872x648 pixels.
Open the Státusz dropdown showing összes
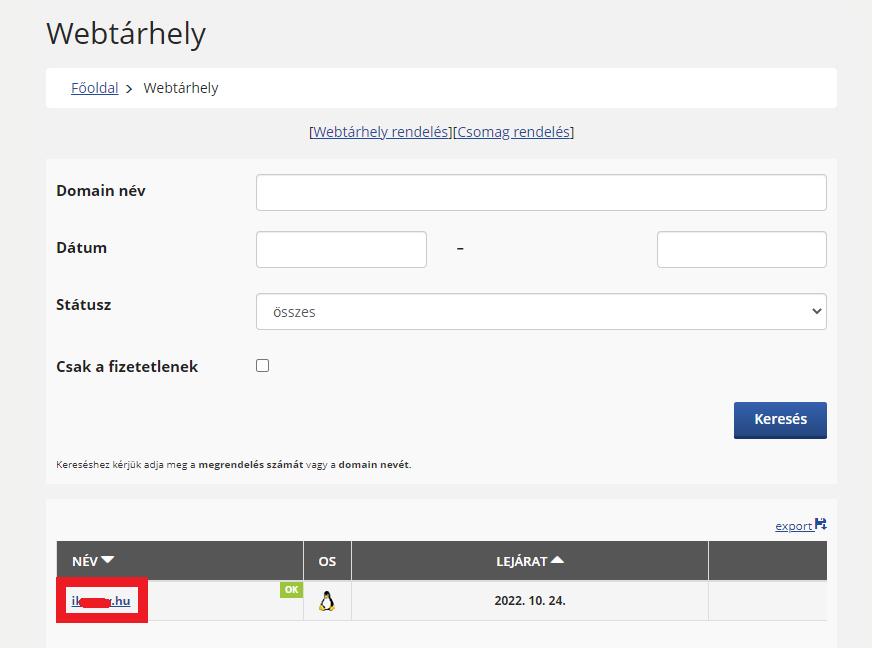541,311
